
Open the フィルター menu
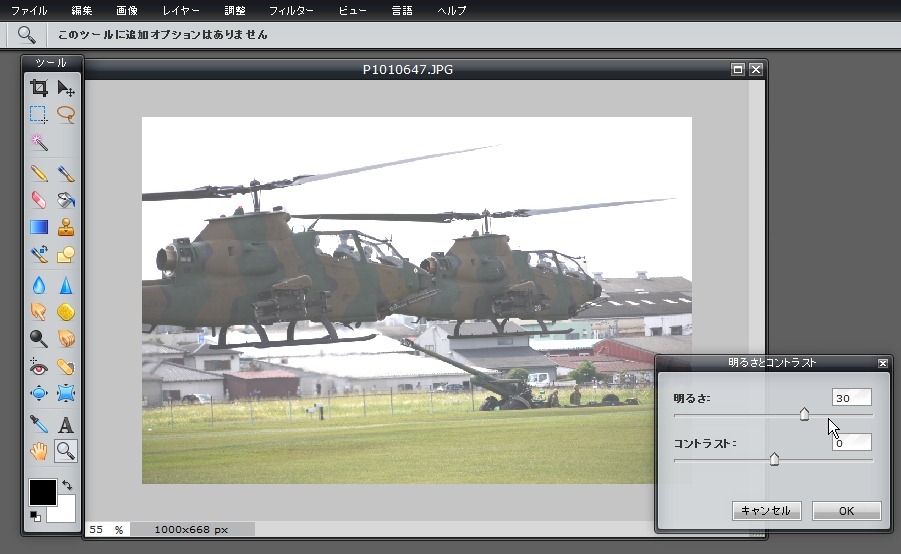click(291, 10)
